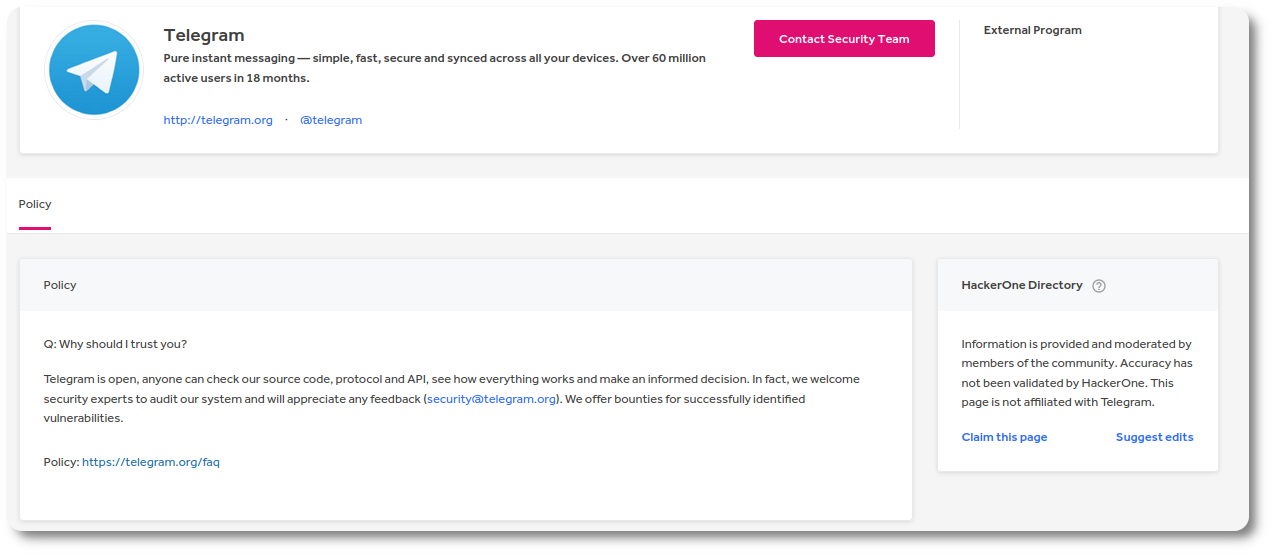Click the dot separator between profile links
Image resolution: width=1272 pixels, height=554 pixels.
[x=286, y=120]
